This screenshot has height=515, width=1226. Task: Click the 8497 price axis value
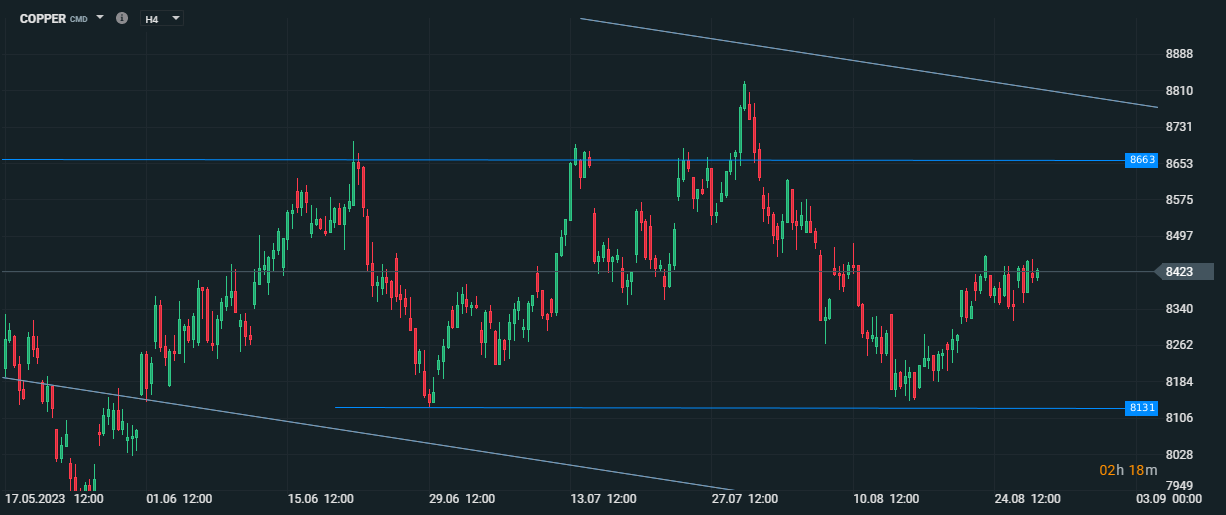click(x=1180, y=236)
